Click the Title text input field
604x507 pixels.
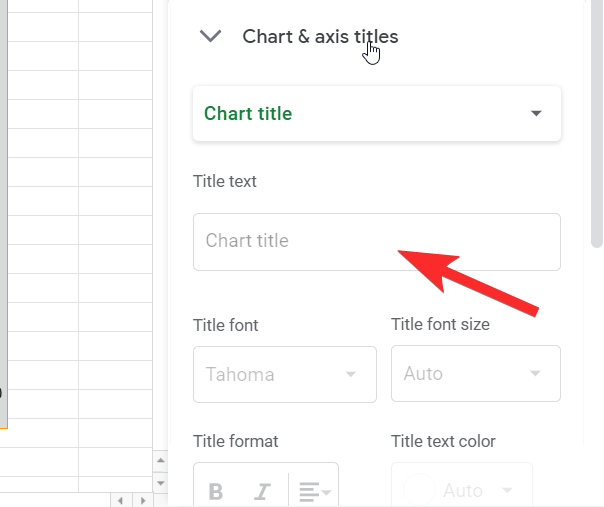pyautogui.click(x=376, y=241)
